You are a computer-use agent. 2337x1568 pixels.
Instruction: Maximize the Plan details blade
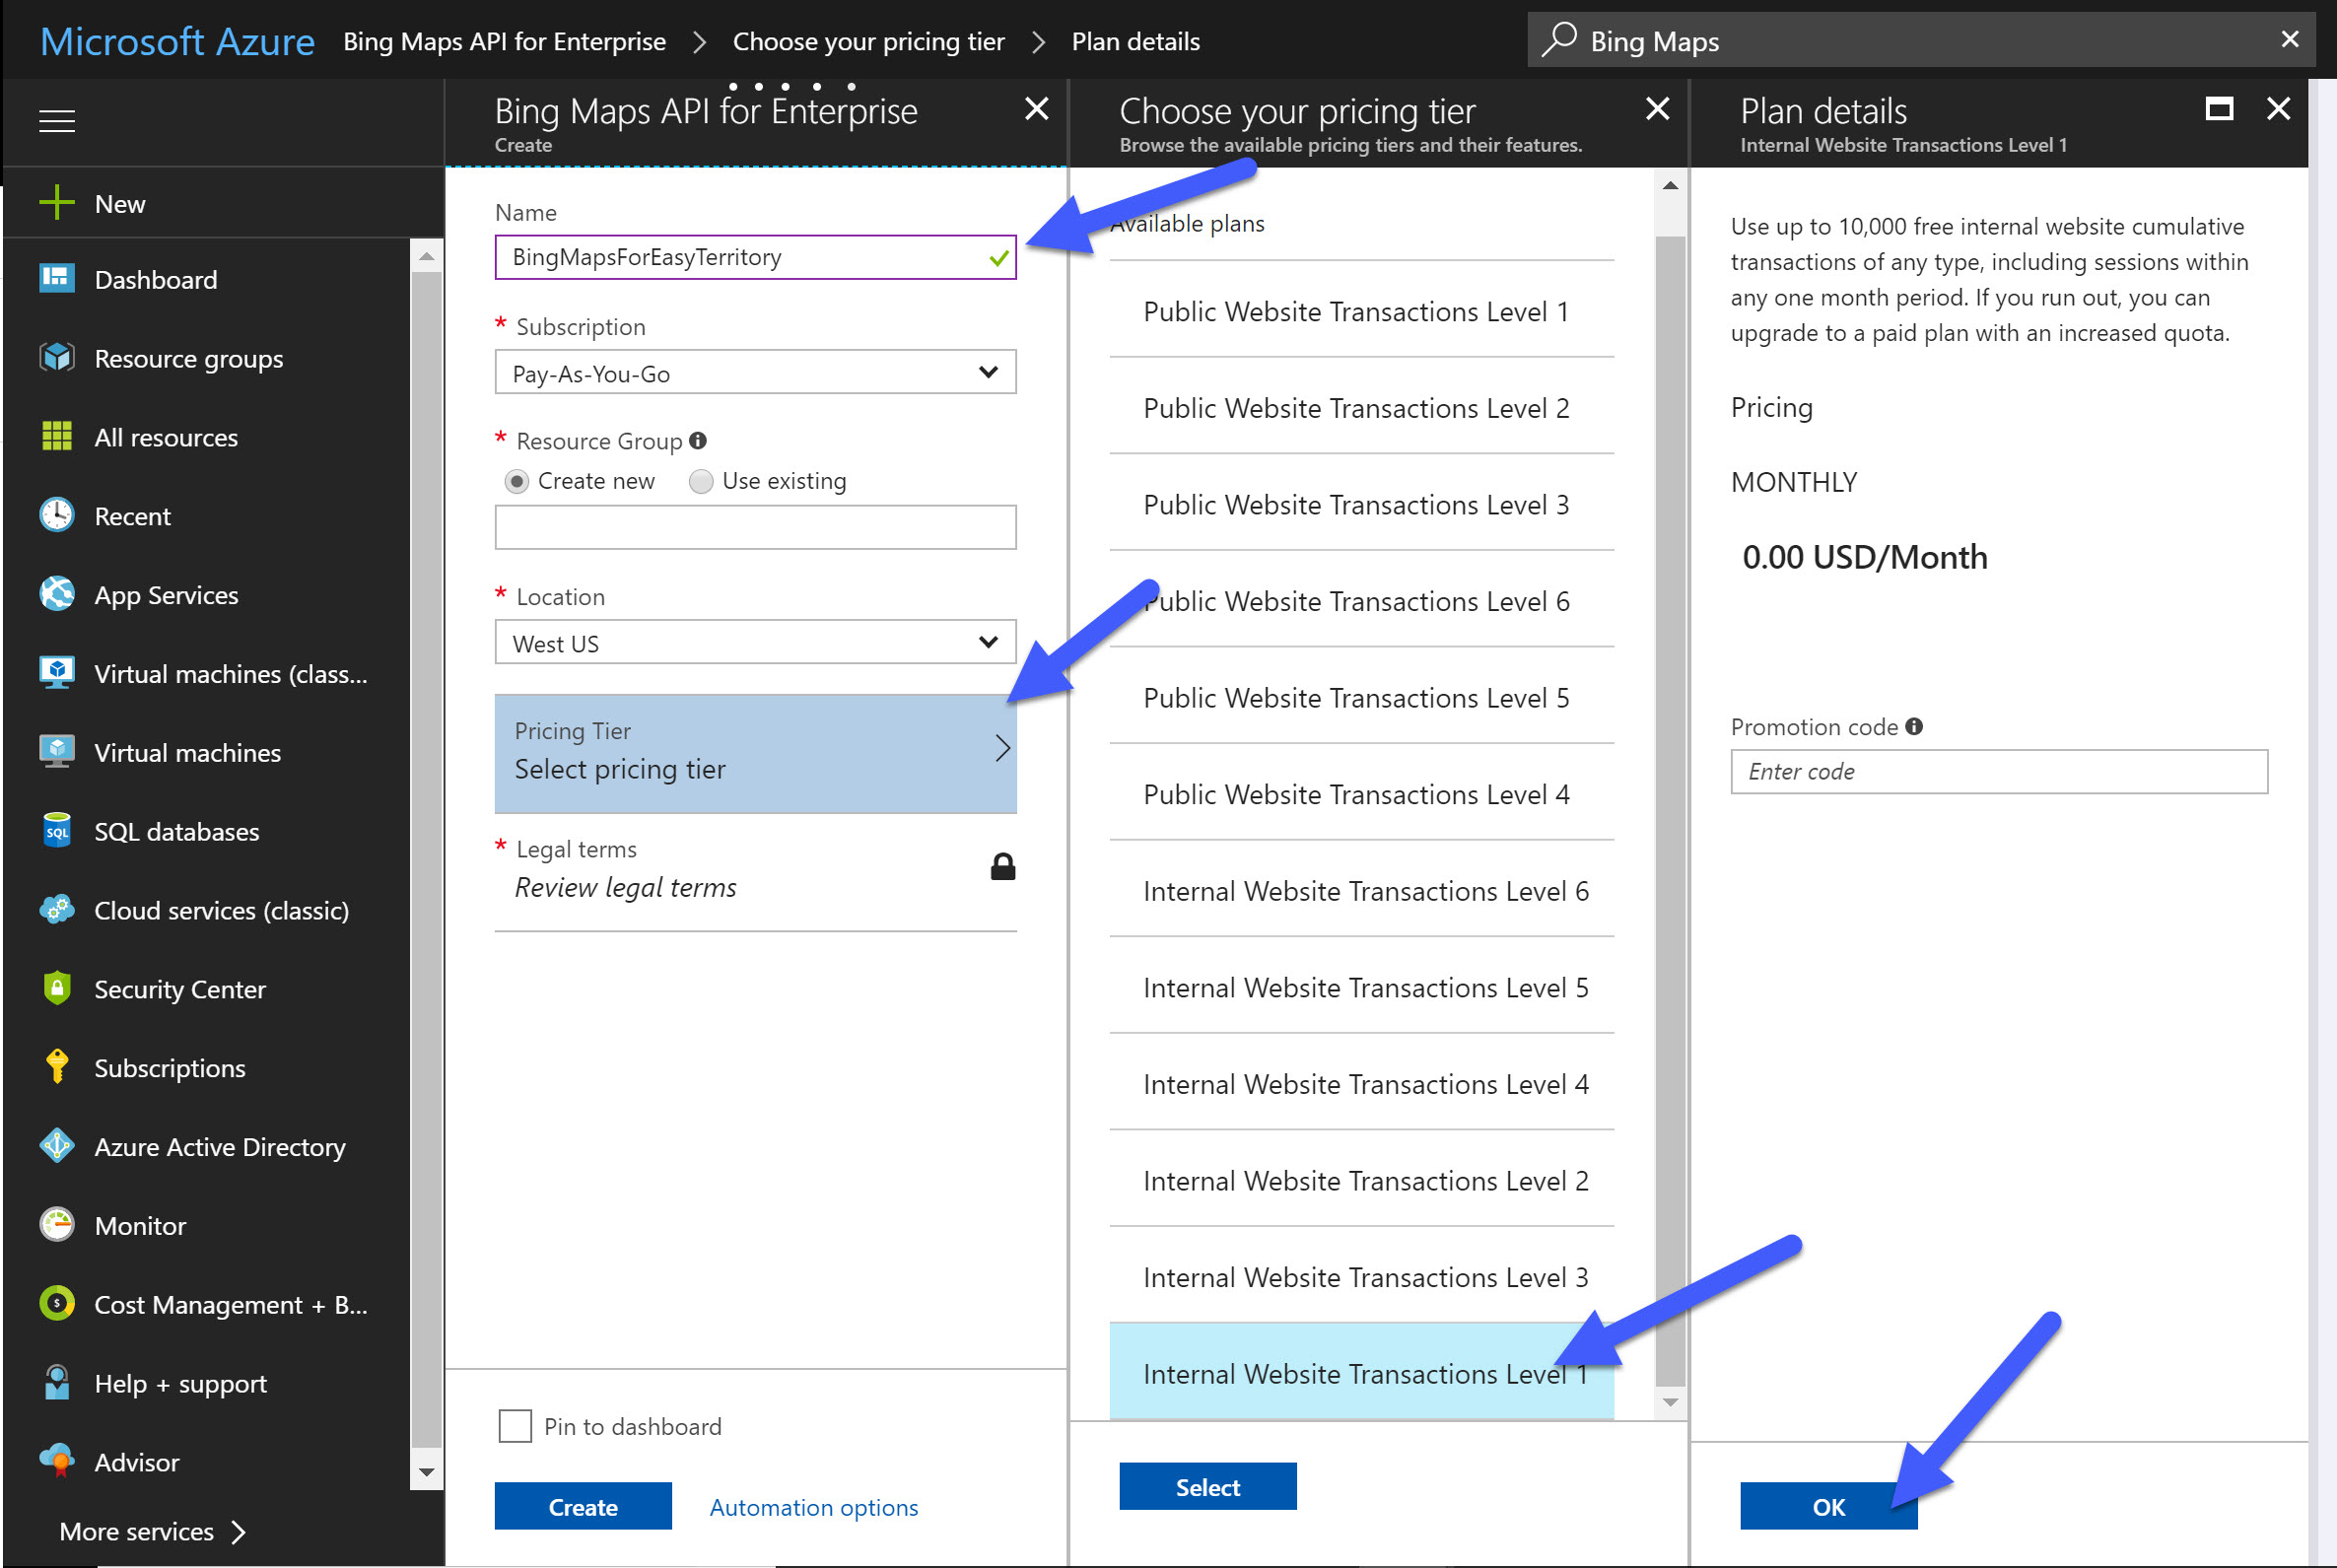[2219, 109]
